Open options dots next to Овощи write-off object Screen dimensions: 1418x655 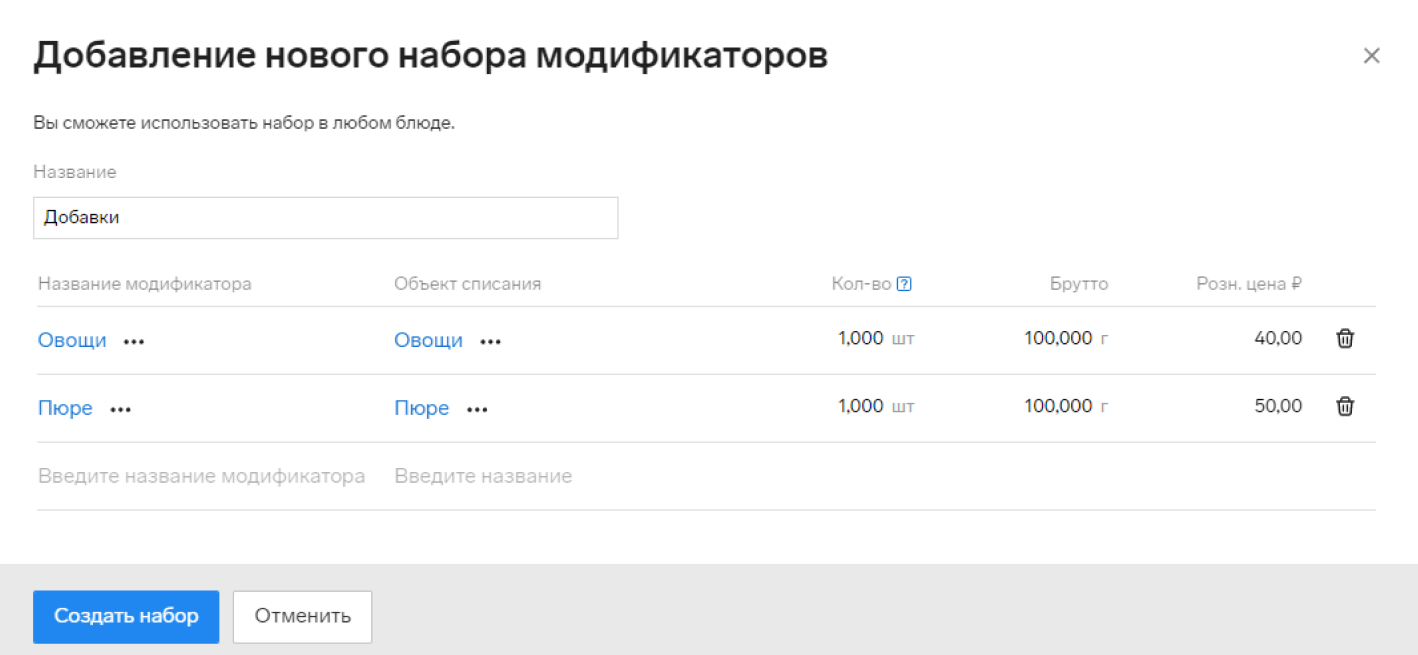490,341
